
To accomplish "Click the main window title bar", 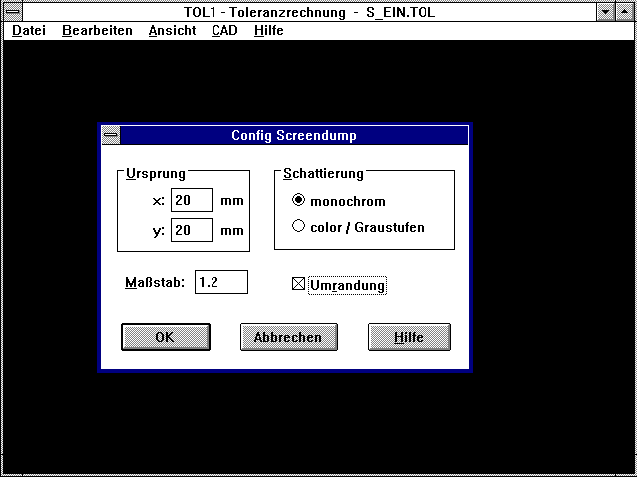I will (300, 11).
